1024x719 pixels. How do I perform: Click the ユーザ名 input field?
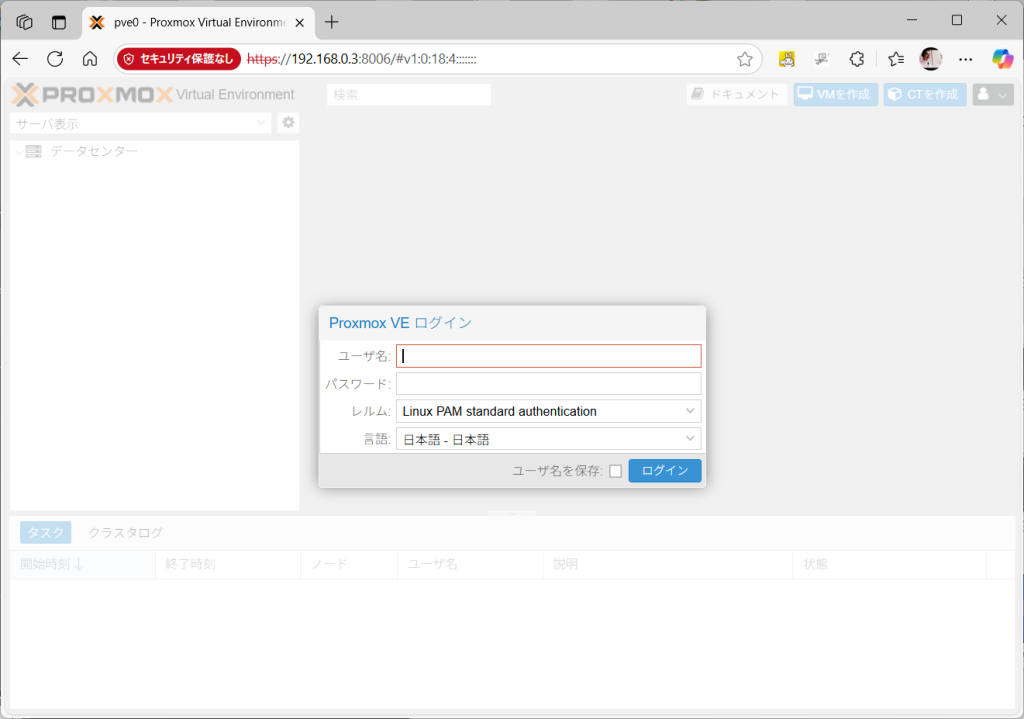(x=549, y=356)
